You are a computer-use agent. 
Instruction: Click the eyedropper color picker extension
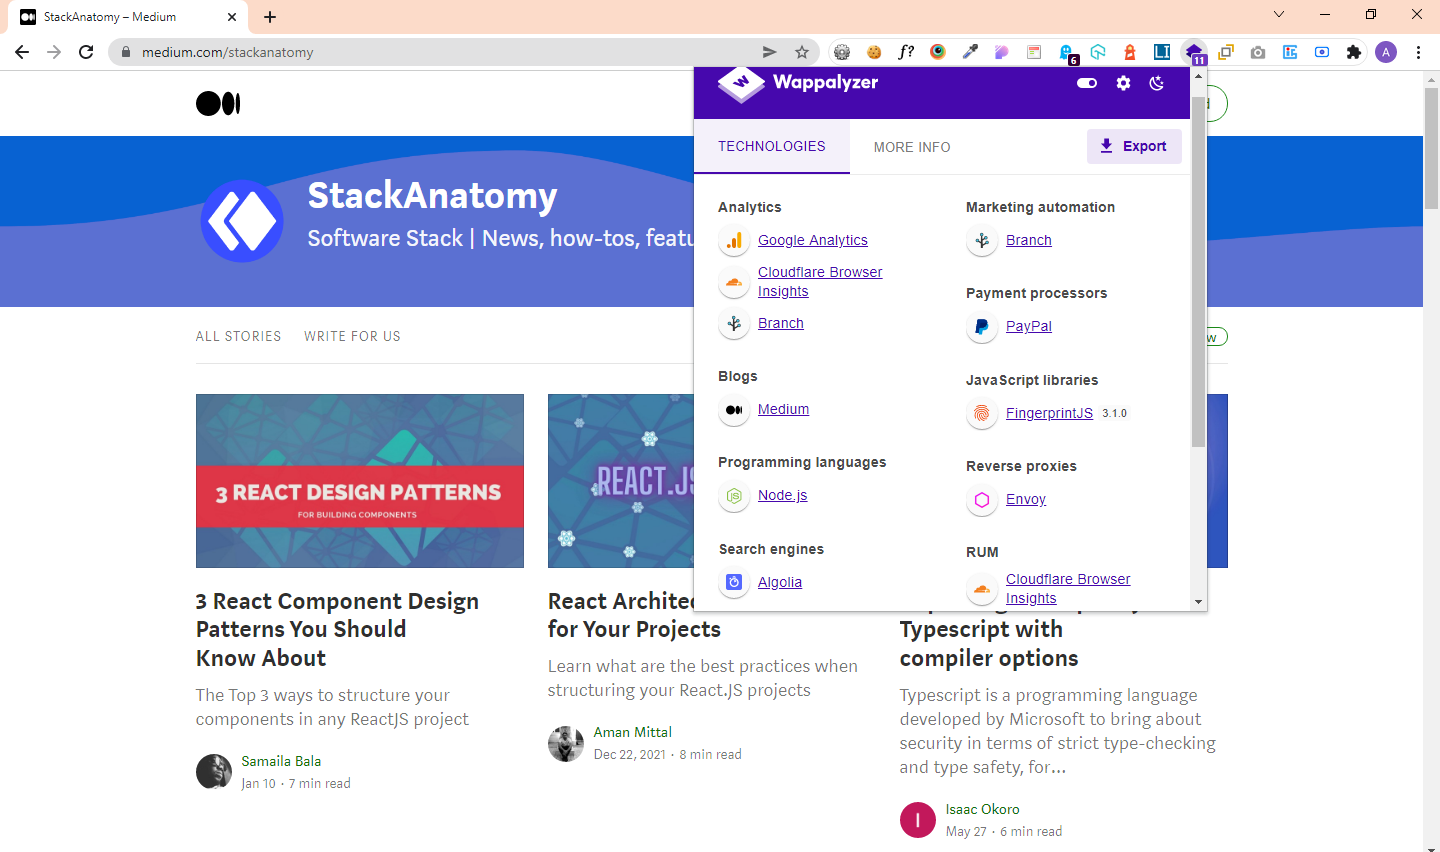click(x=970, y=52)
